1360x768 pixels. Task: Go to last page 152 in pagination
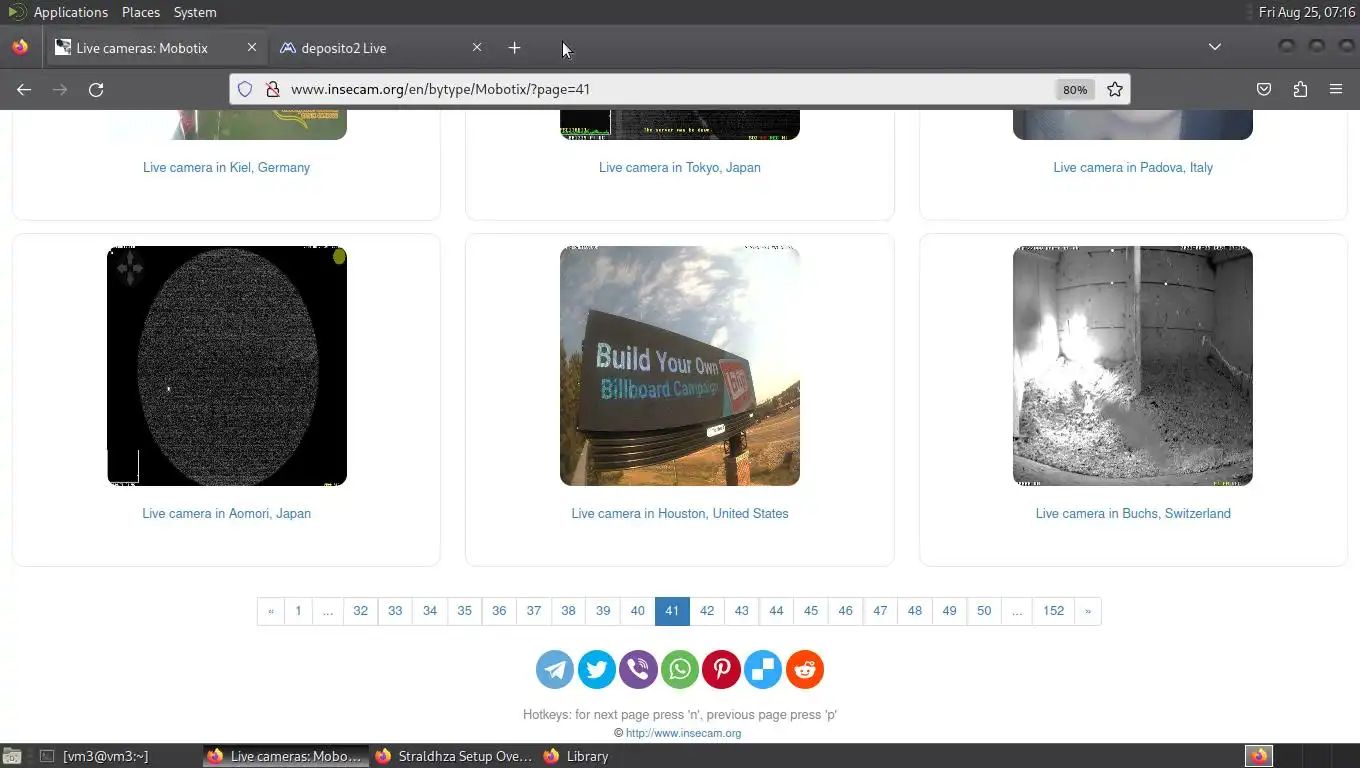(1053, 611)
